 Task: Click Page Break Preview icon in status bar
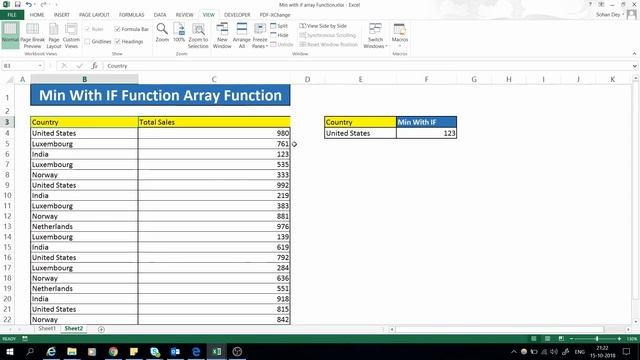561,339
